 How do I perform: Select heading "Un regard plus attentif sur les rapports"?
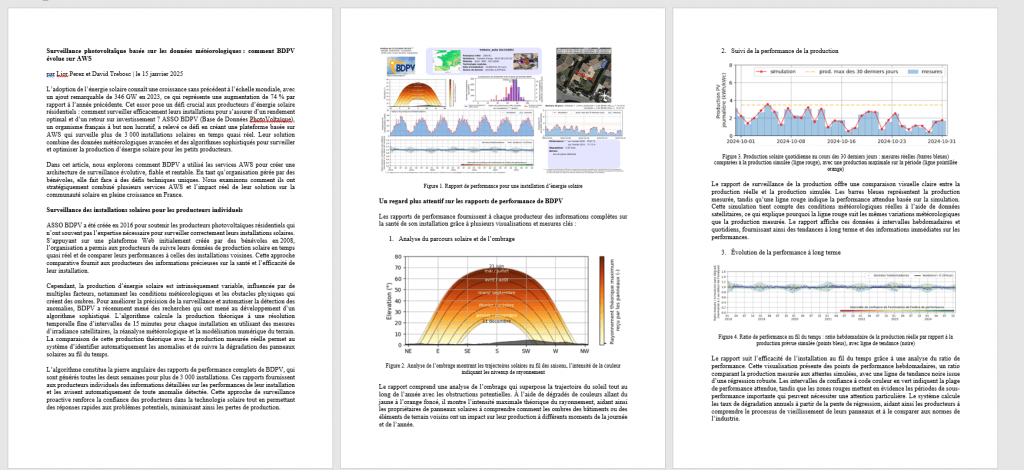tap(471, 200)
